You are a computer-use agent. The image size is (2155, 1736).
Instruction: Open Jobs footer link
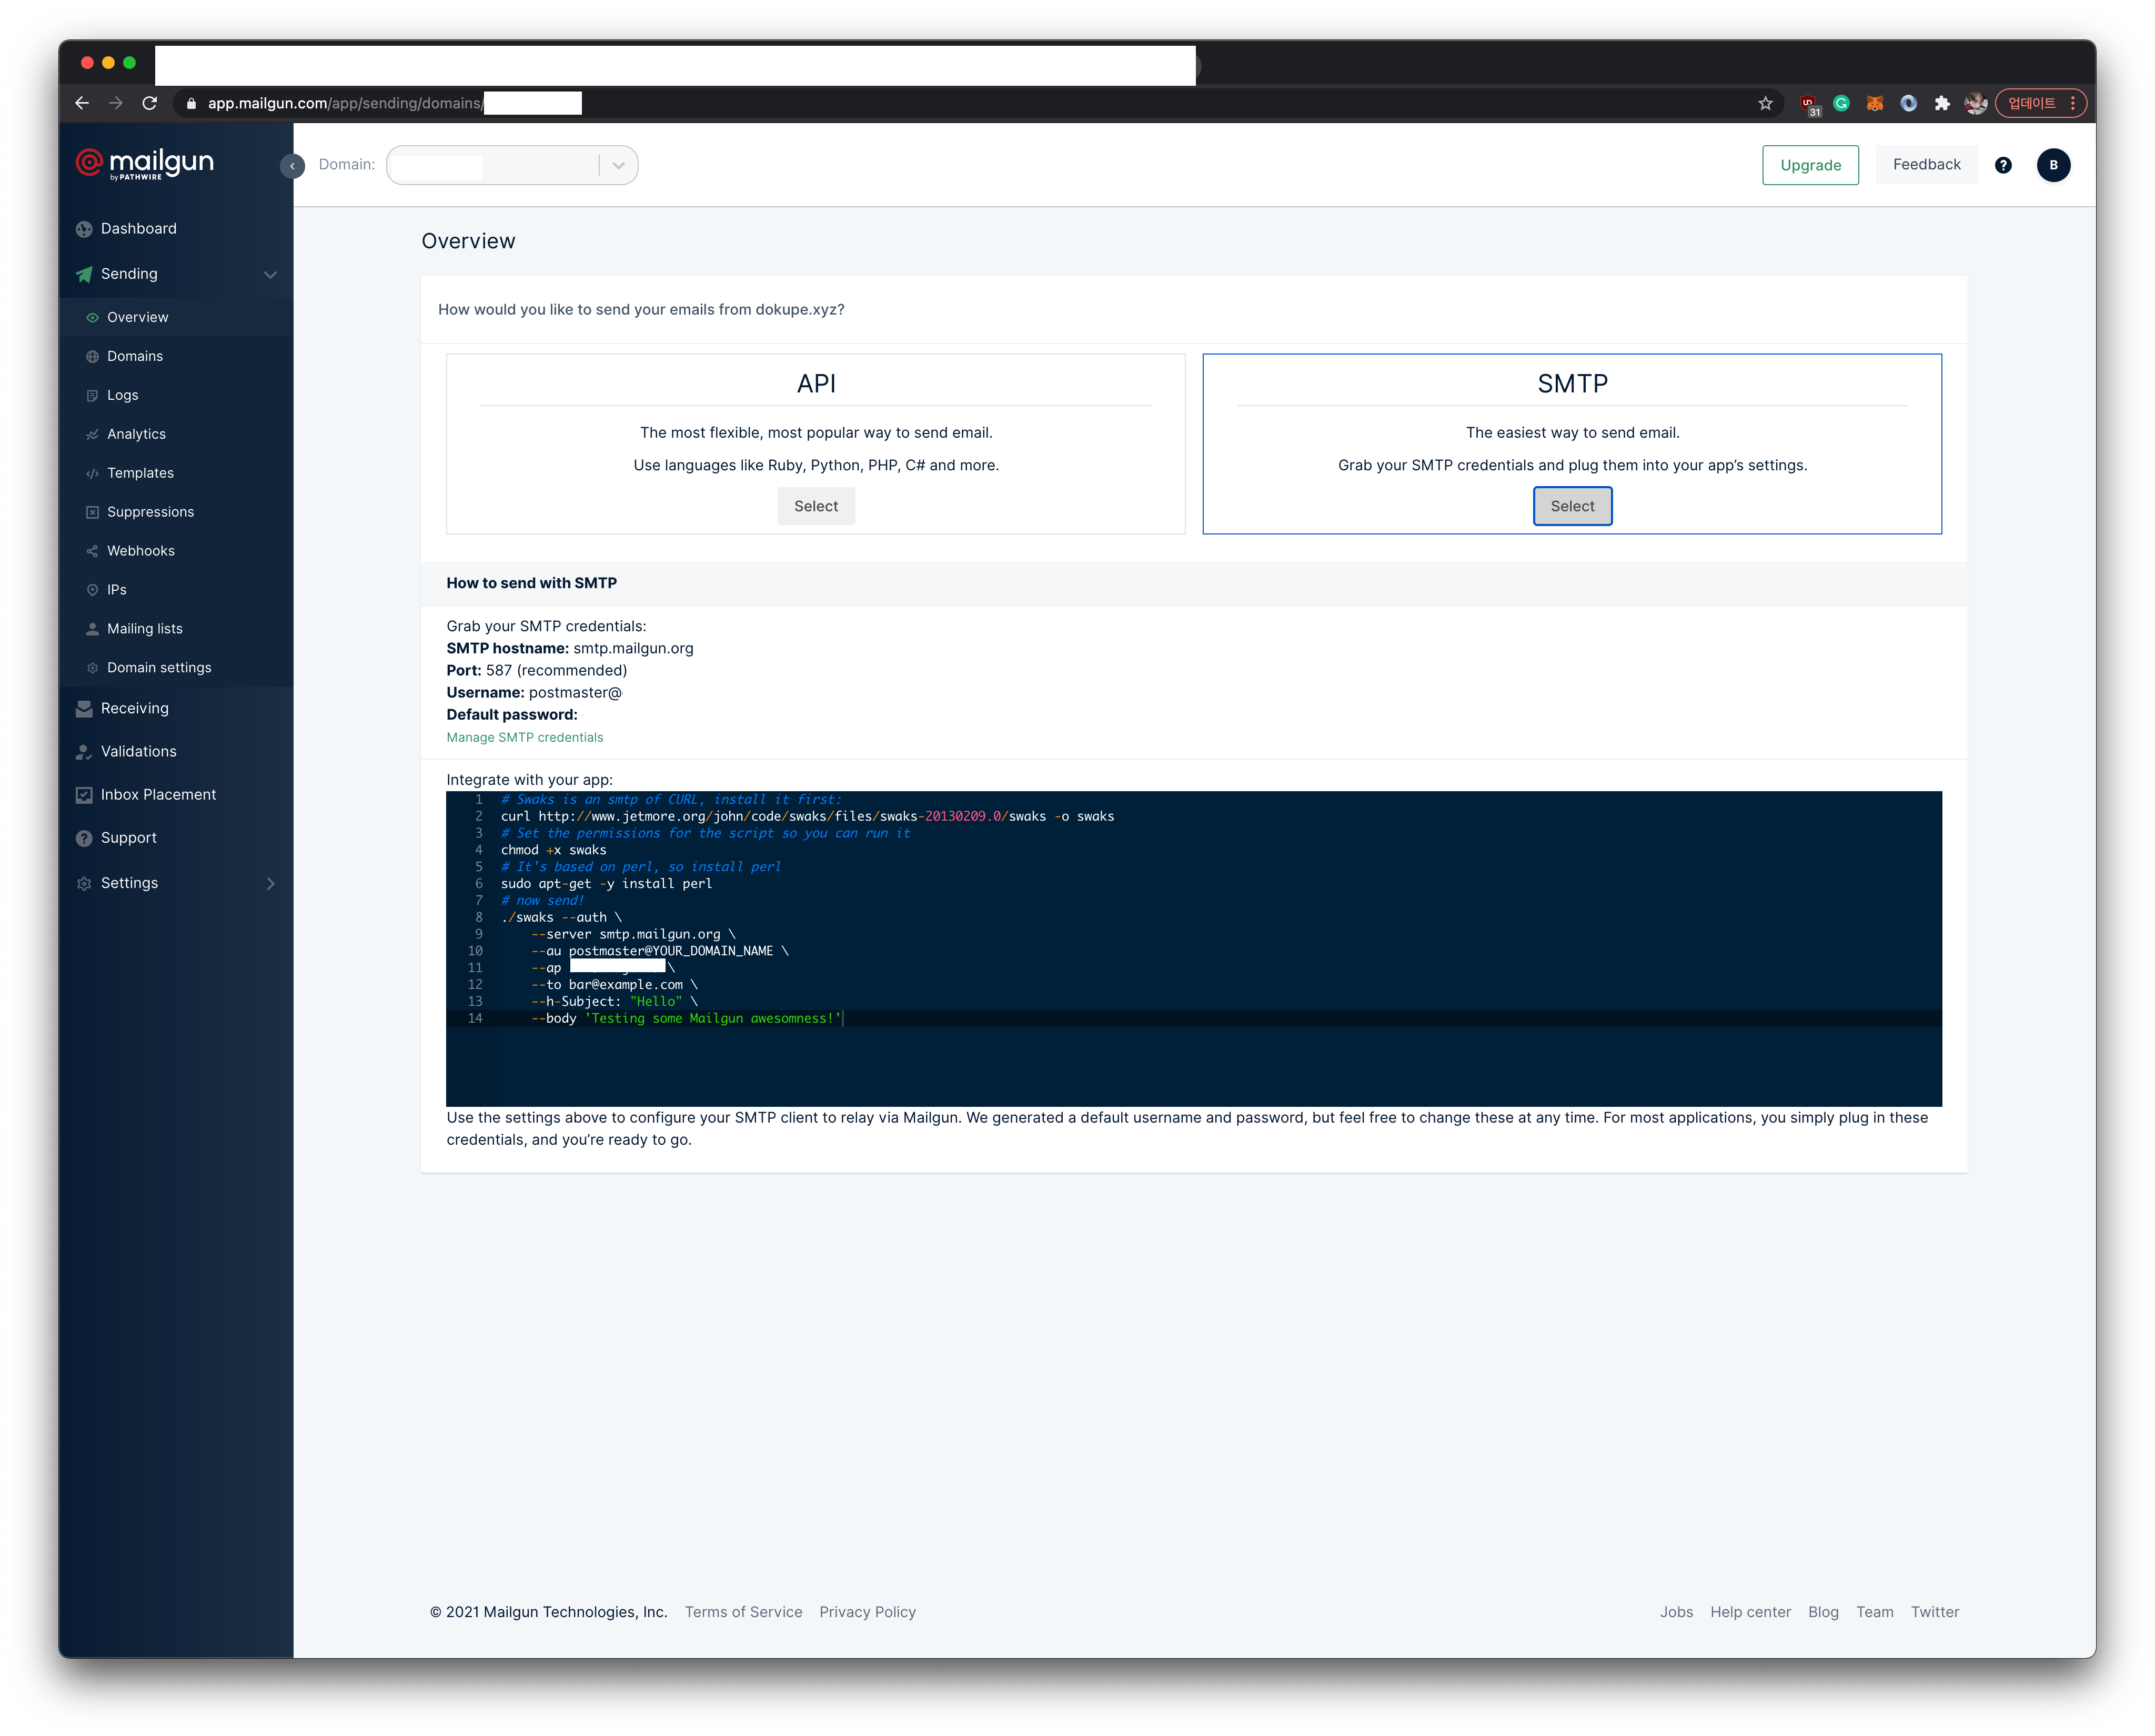point(1676,1612)
